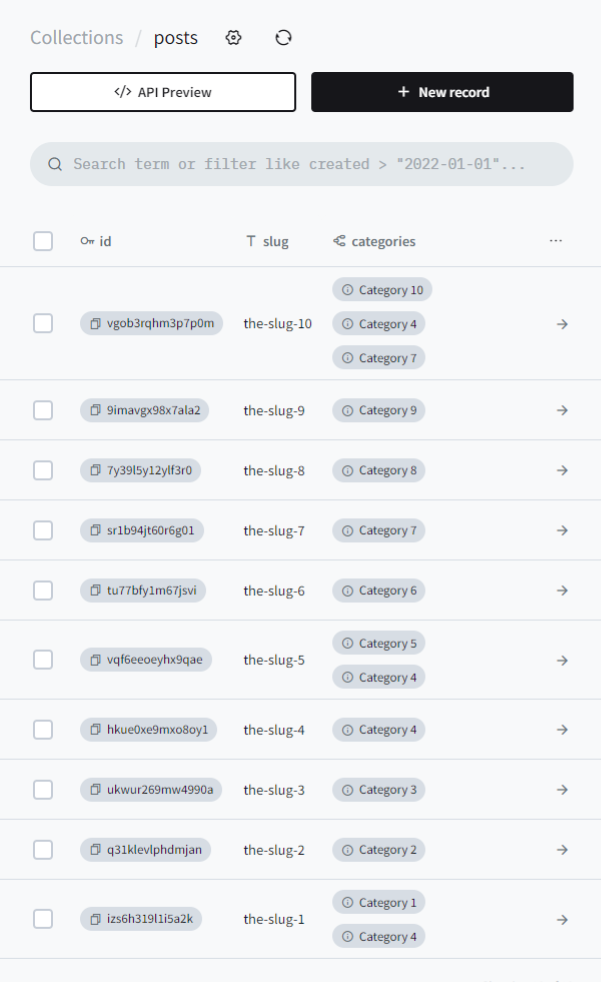Click the text-type icon next to slug
The width and height of the screenshot is (601, 982).
(253, 241)
